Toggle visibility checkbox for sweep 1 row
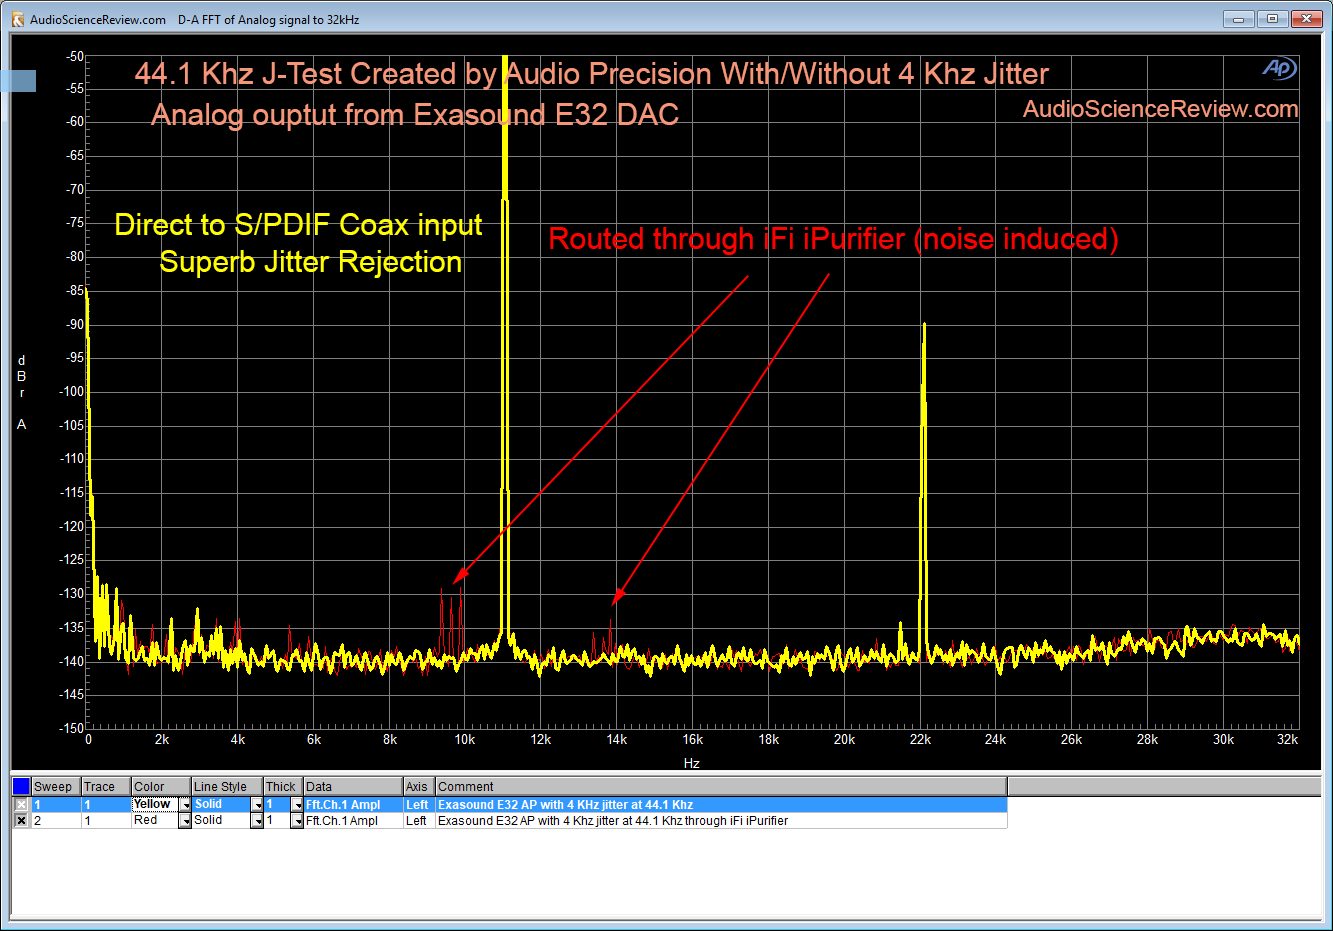The image size is (1333, 931). click(x=21, y=804)
